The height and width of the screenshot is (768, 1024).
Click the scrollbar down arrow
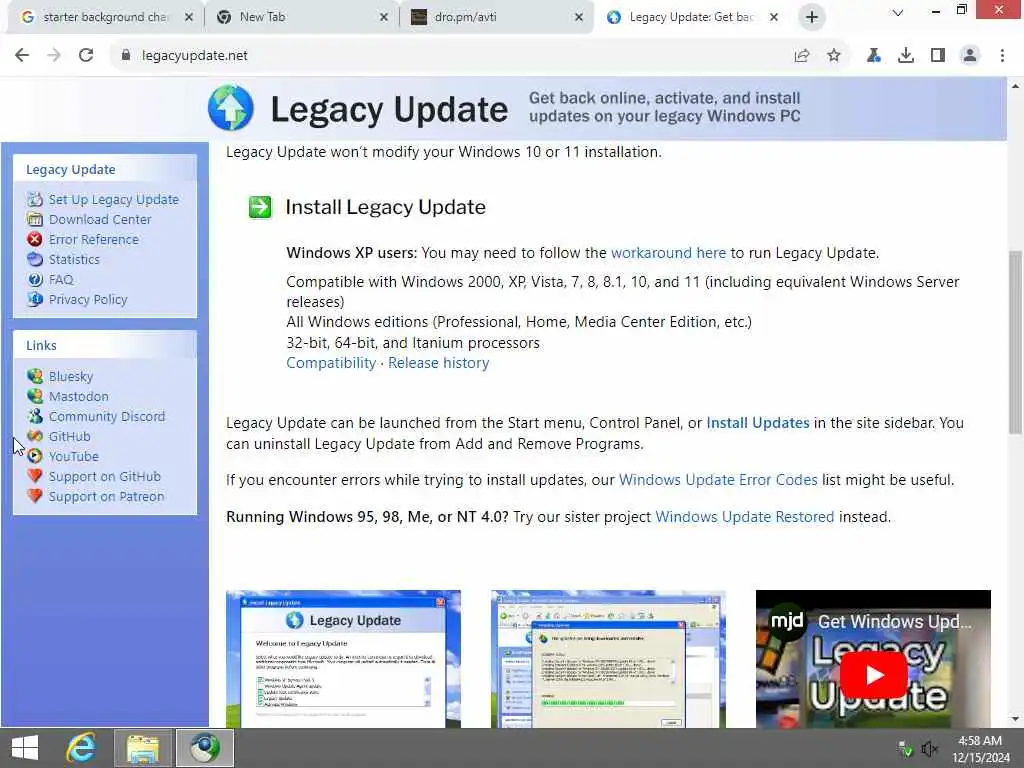point(1015,719)
